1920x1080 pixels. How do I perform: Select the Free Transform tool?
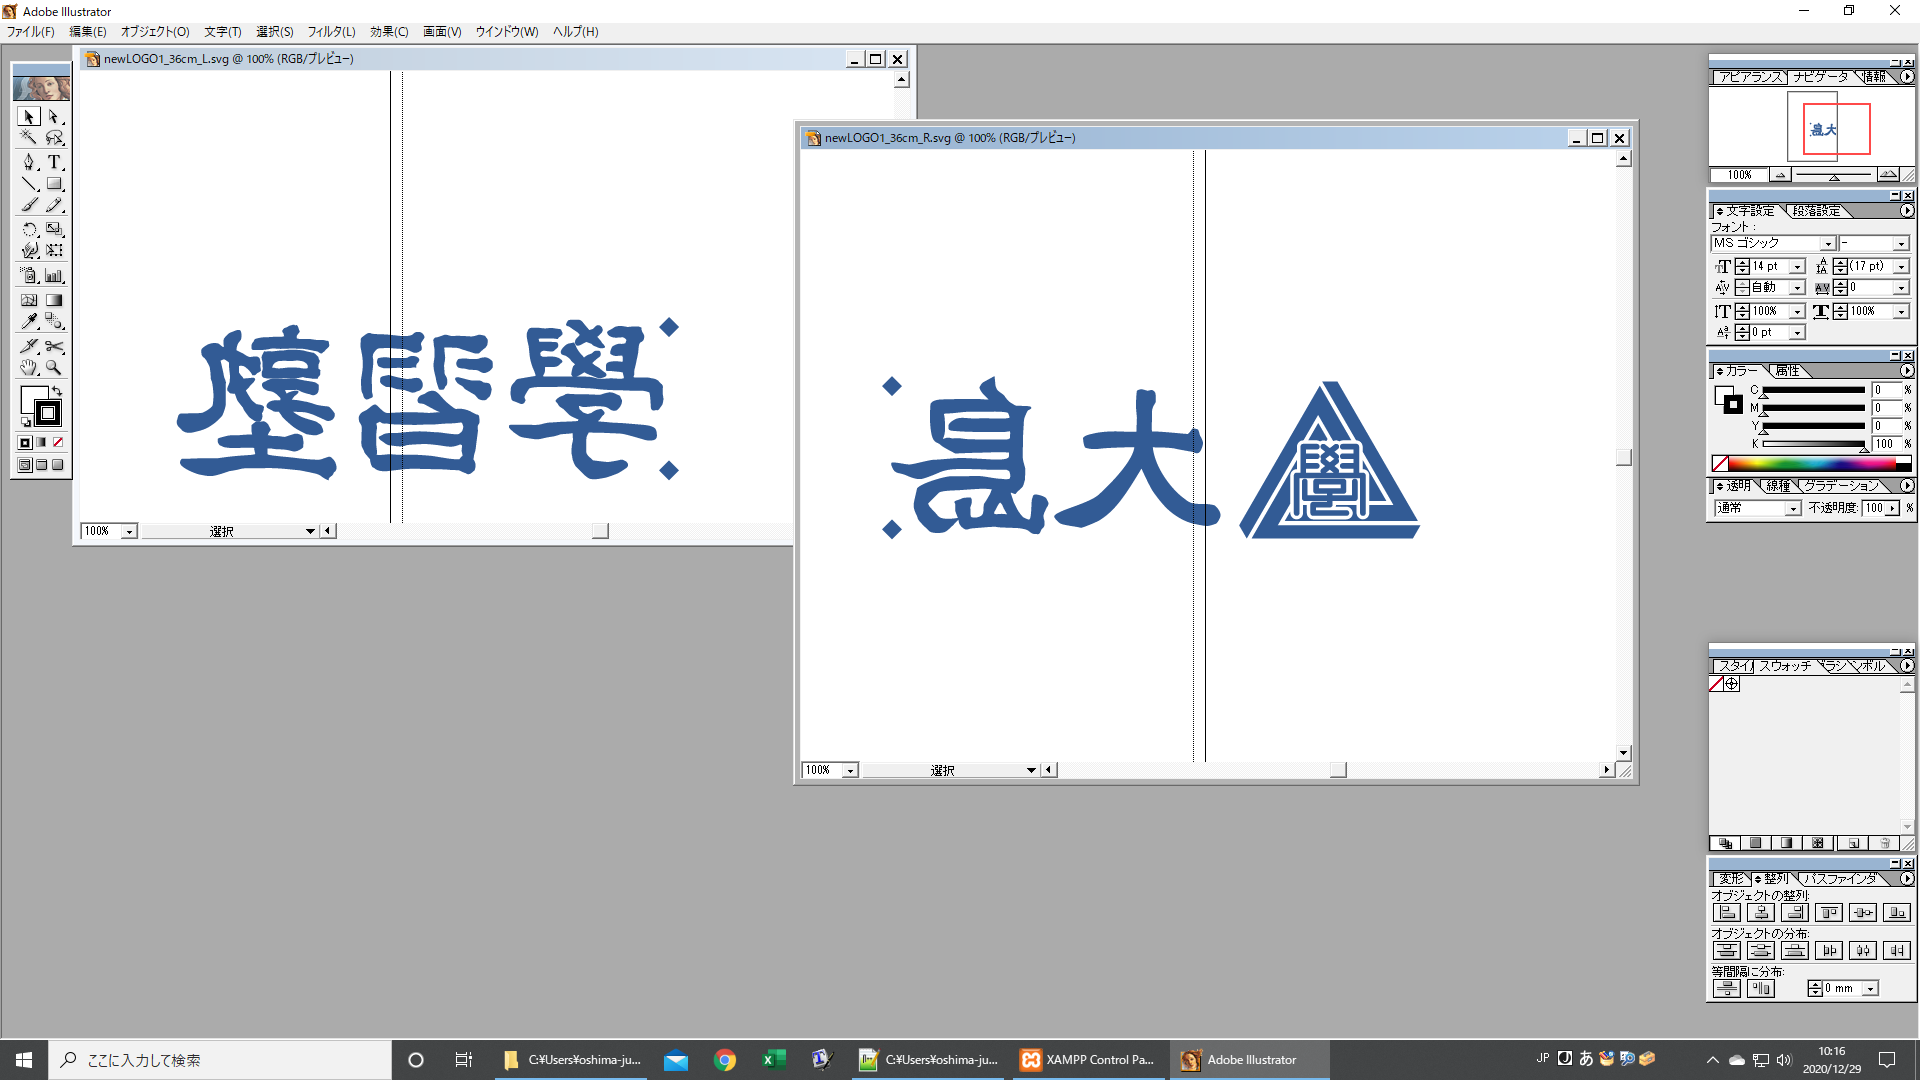click(x=55, y=250)
